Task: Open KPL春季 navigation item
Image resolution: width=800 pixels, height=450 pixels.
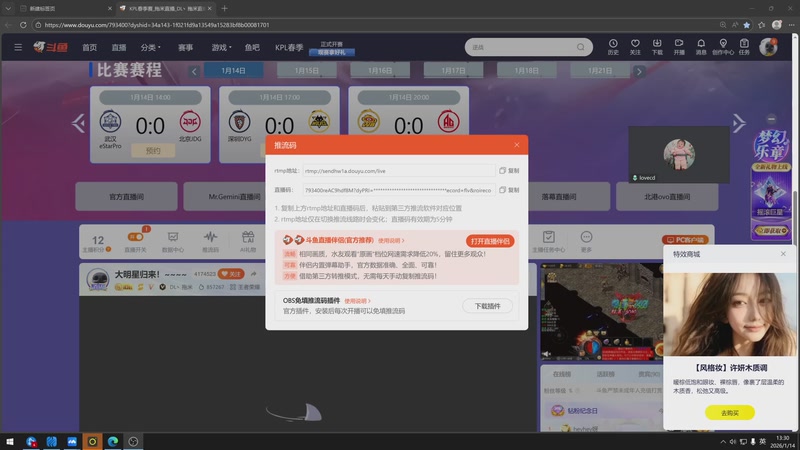Action: (x=289, y=47)
